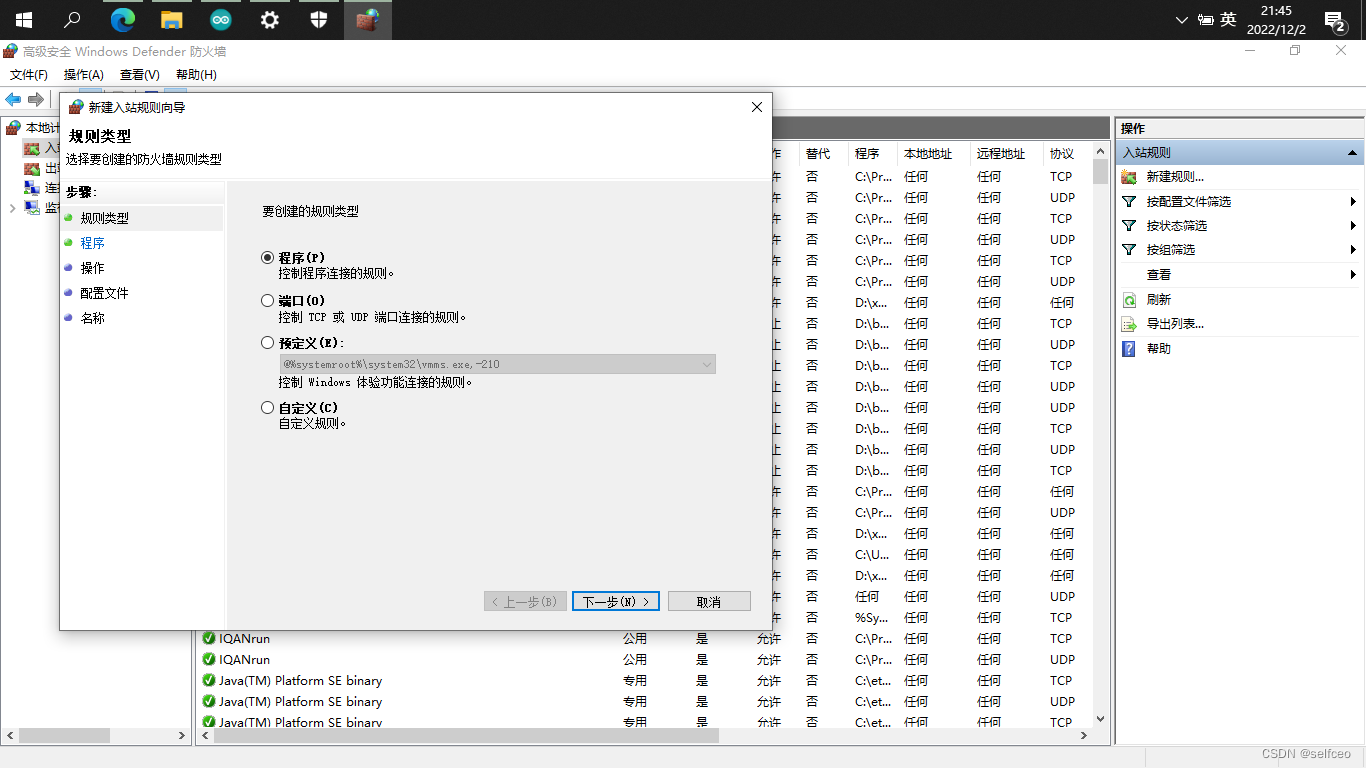1366x768 pixels.
Task: Open the 查看(V) menu
Action: tap(140, 75)
